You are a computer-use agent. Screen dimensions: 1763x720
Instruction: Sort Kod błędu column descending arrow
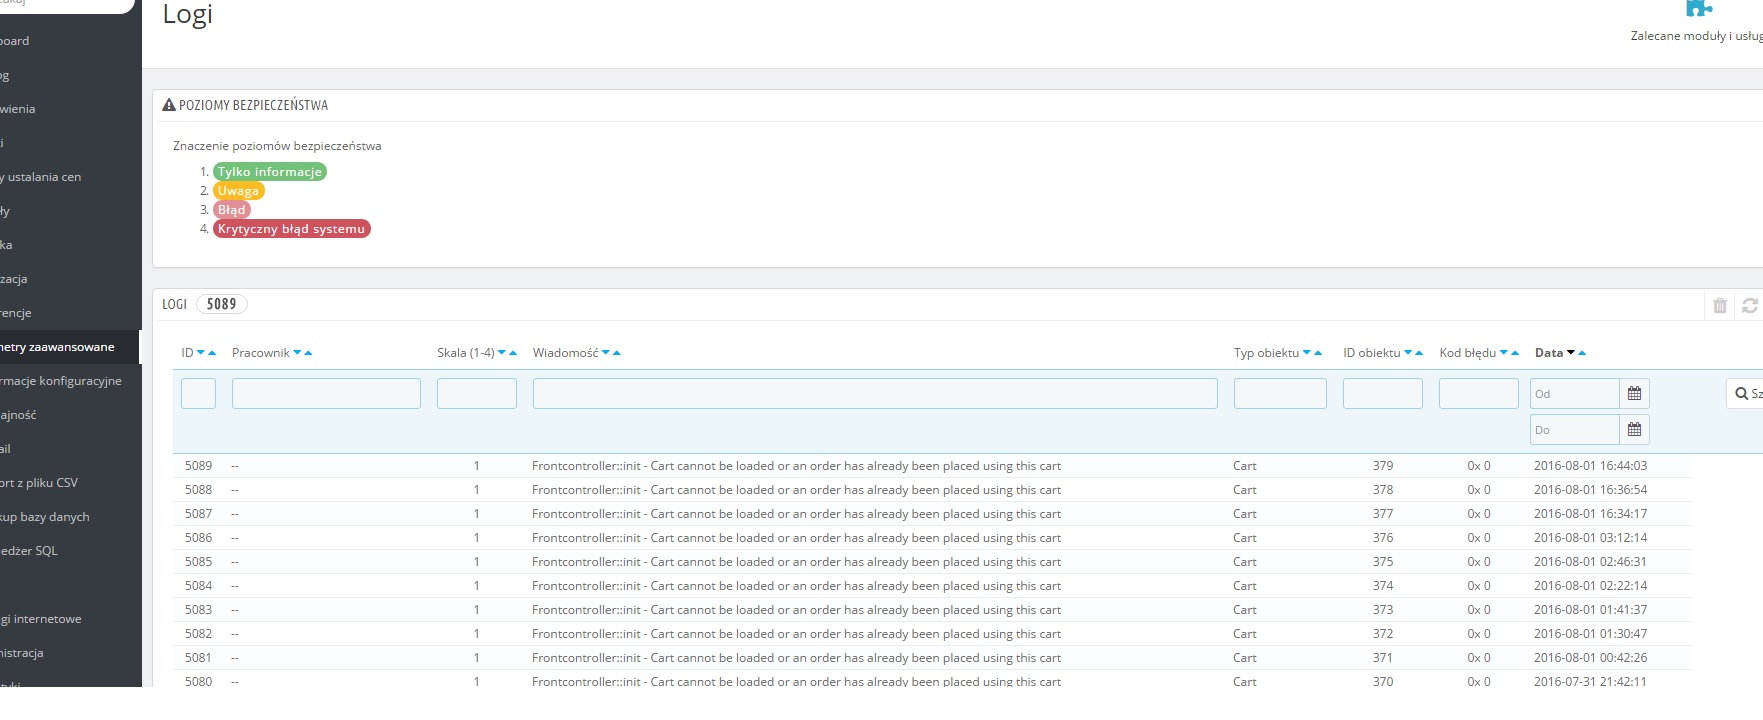point(1504,353)
